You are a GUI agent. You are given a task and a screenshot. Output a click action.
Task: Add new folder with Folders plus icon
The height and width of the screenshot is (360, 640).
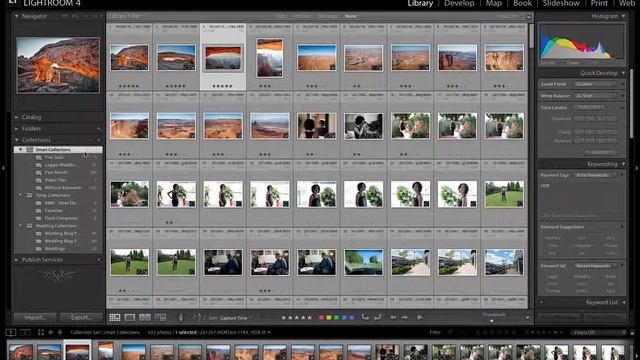pos(99,129)
